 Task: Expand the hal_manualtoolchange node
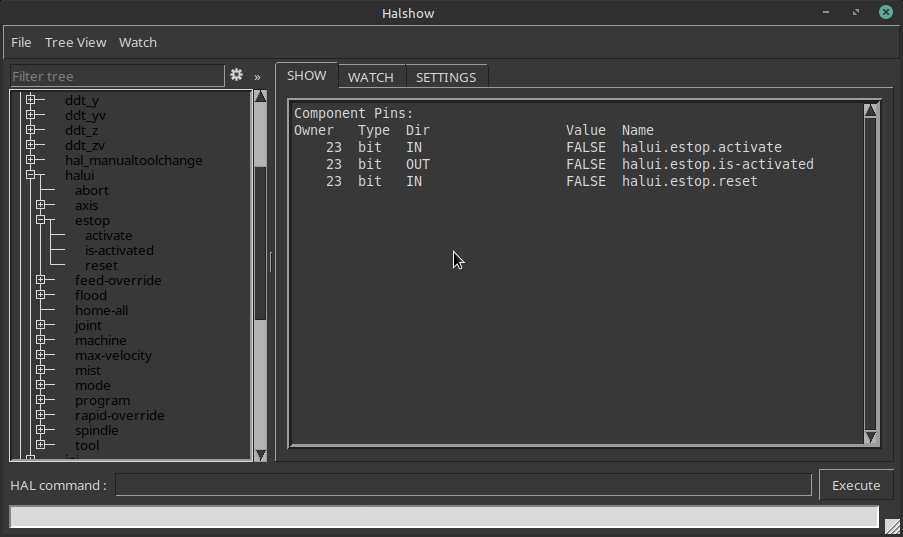tap(31, 160)
